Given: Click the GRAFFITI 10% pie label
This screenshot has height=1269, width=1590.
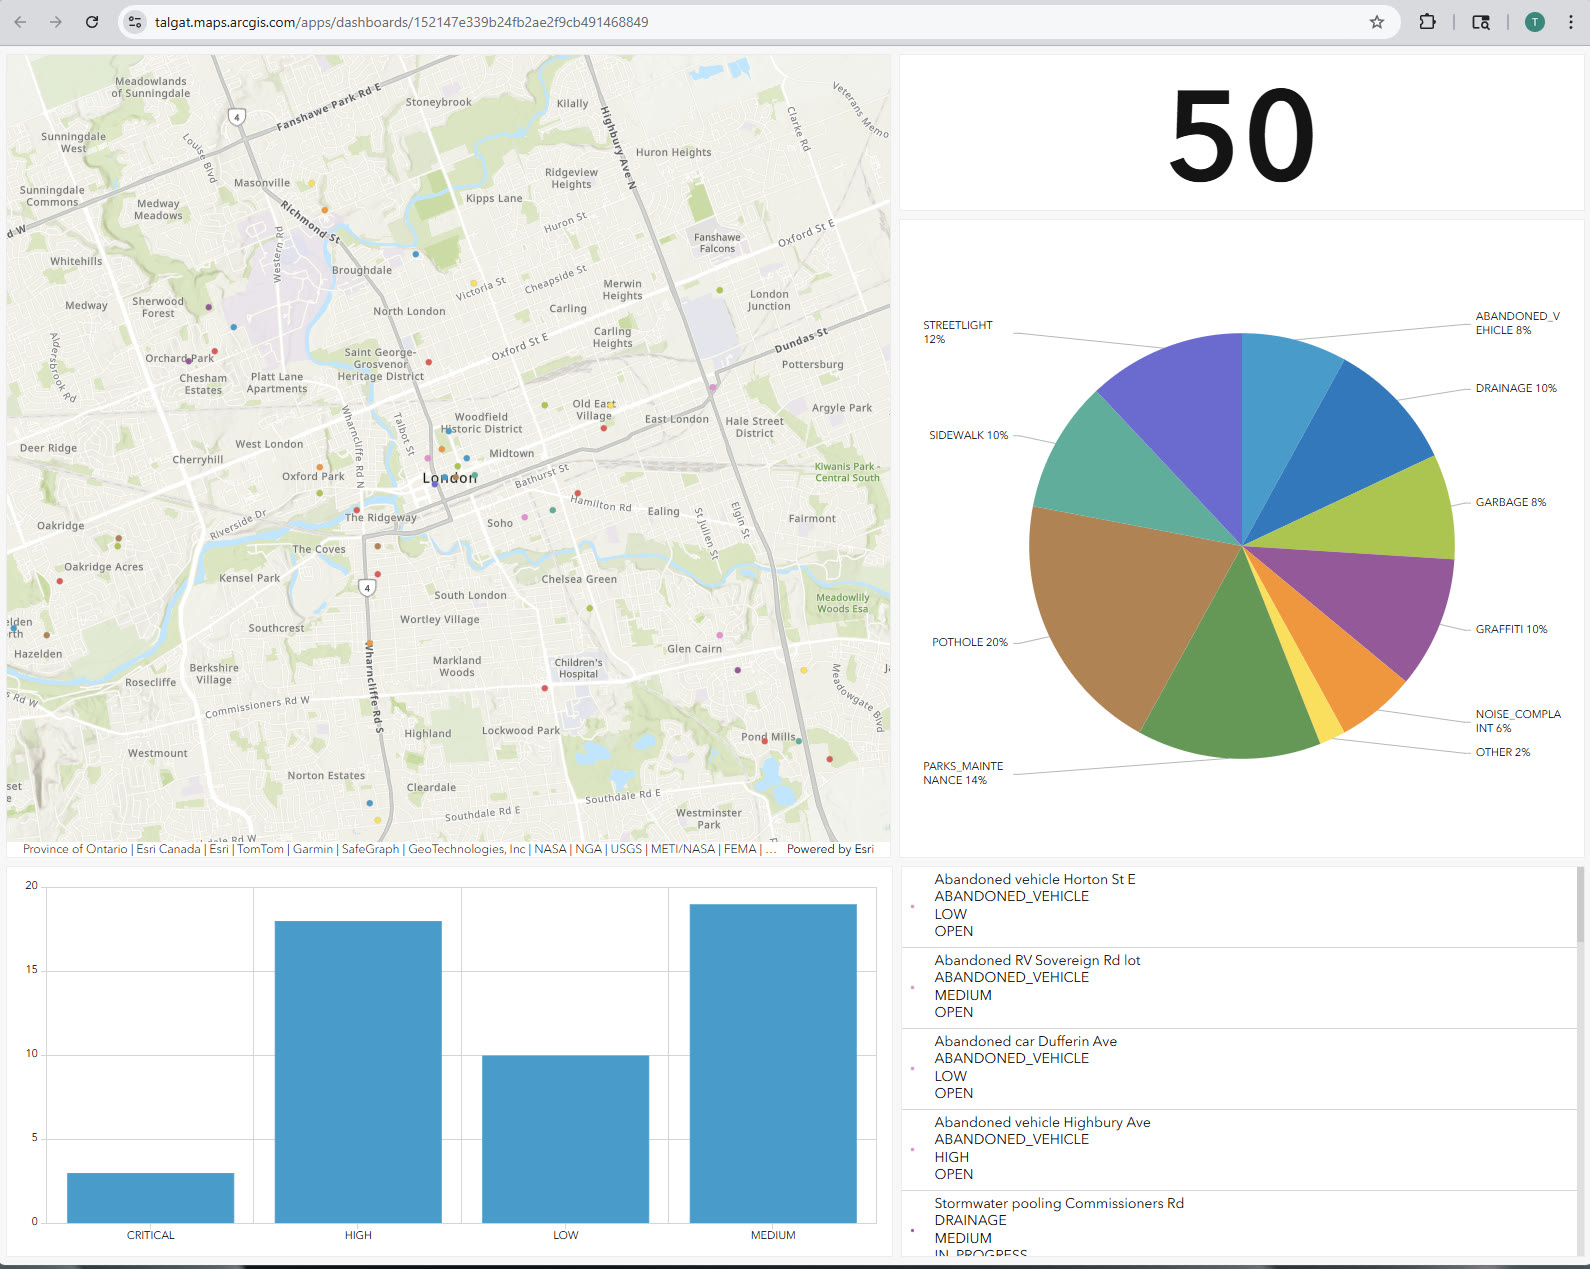Looking at the screenshot, I should [1511, 629].
